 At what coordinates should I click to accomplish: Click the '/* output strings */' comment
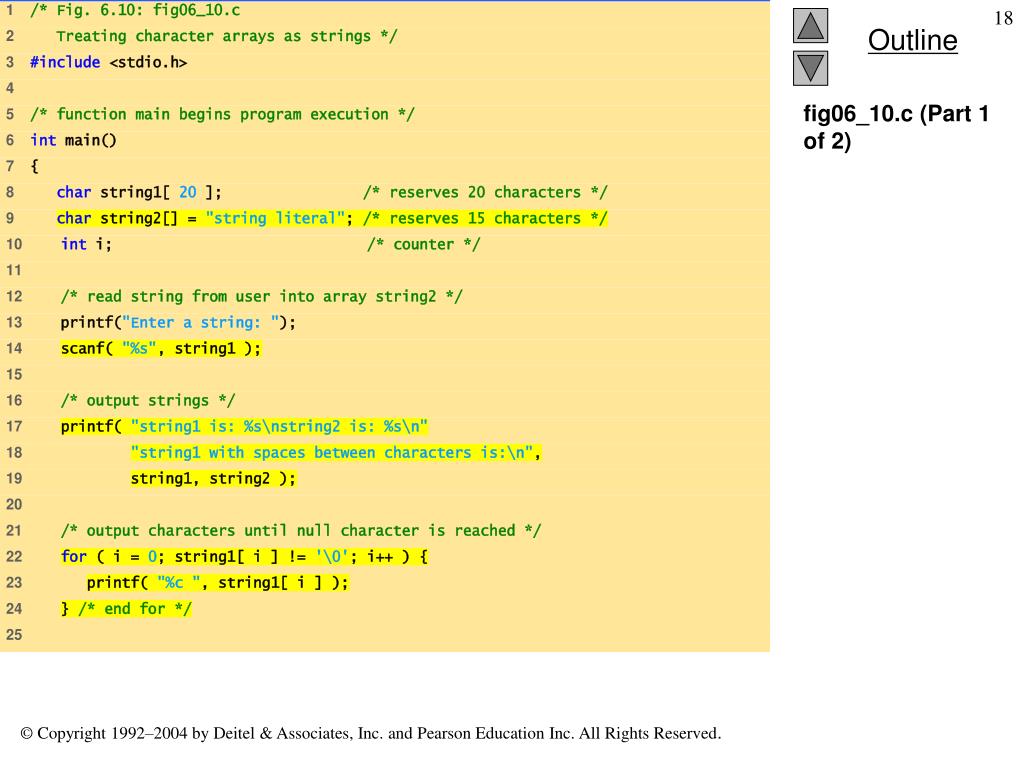coord(148,400)
